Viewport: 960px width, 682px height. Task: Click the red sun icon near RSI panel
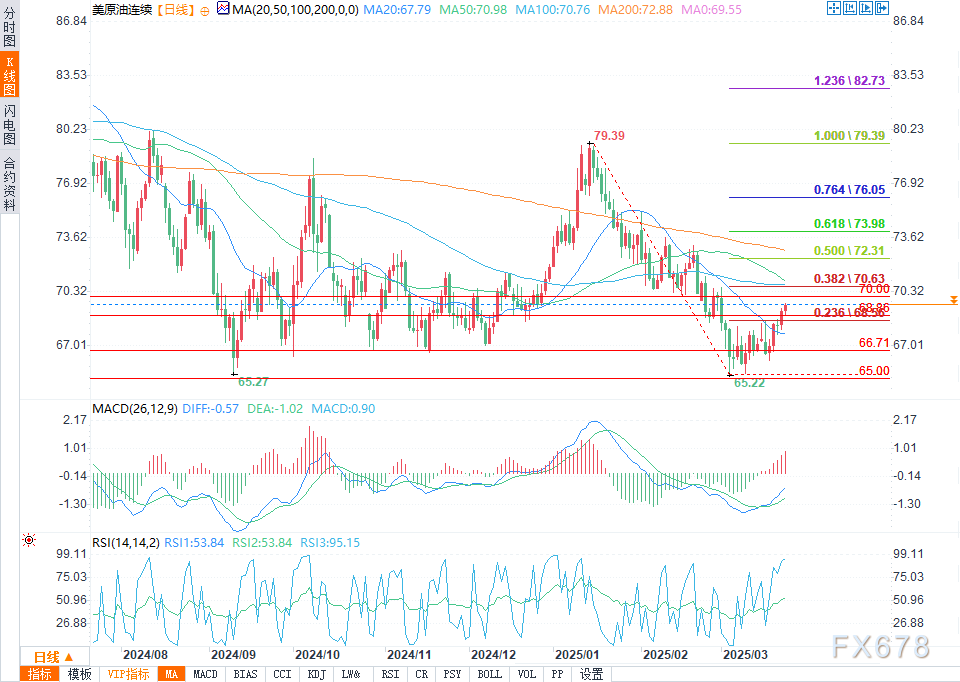click(29, 541)
